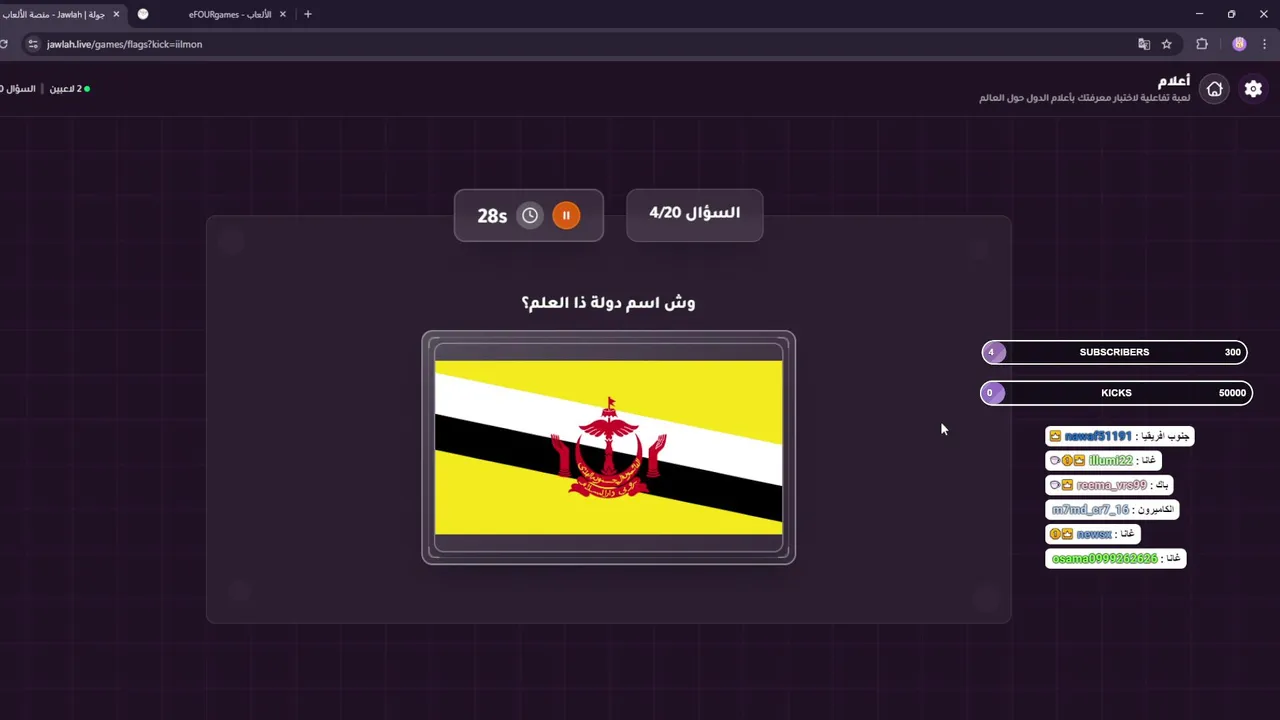The height and width of the screenshot is (720, 1280).
Task: Click the SUBSCRIBERS progress bar
Action: tap(1114, 352)
